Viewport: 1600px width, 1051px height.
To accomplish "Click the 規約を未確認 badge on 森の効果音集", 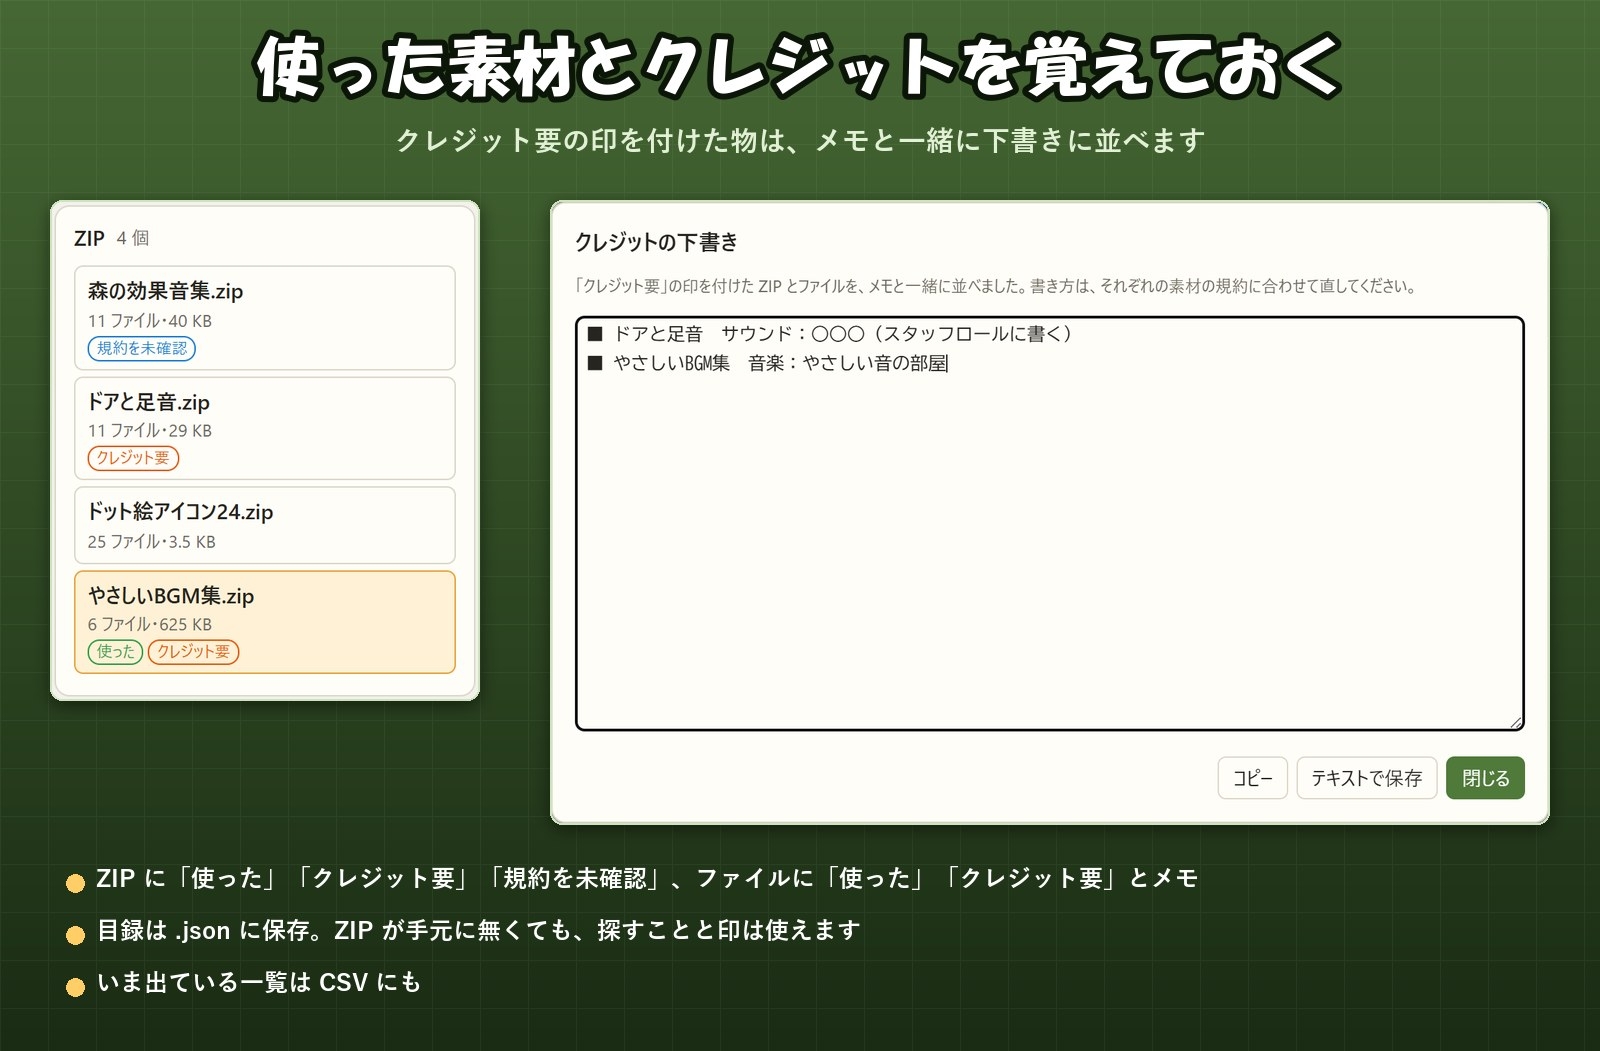I will click(x=142, y=348).
